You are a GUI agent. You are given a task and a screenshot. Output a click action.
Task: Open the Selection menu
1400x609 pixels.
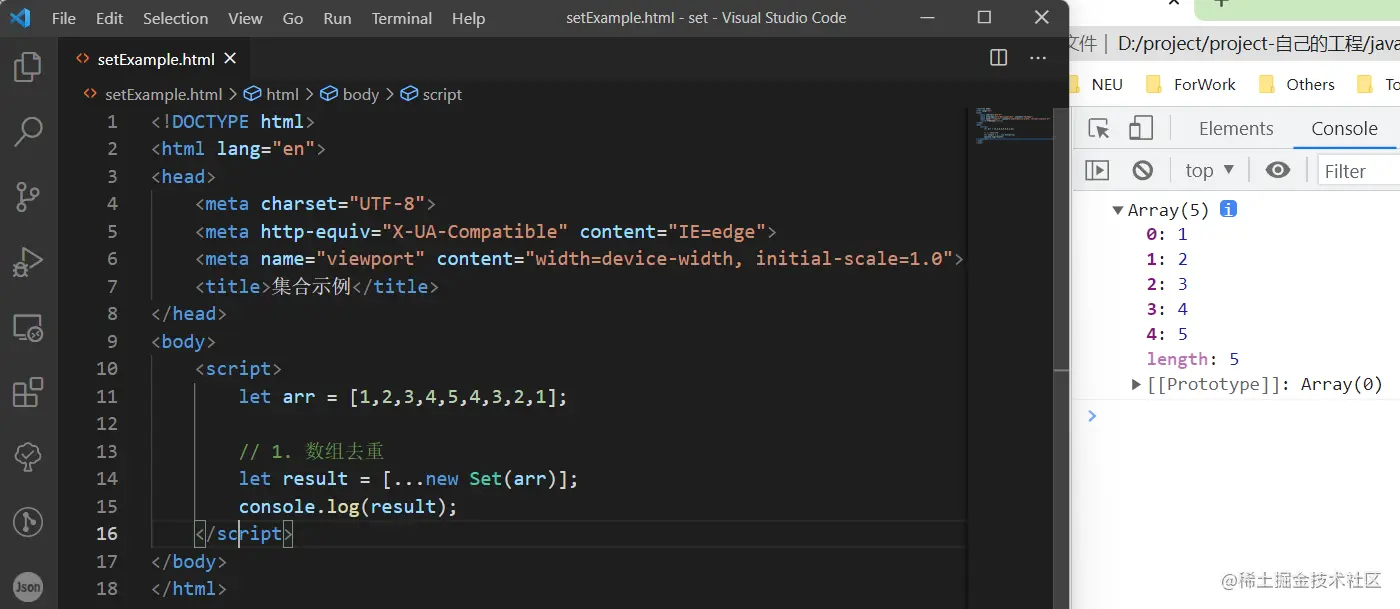coord(176,18)
